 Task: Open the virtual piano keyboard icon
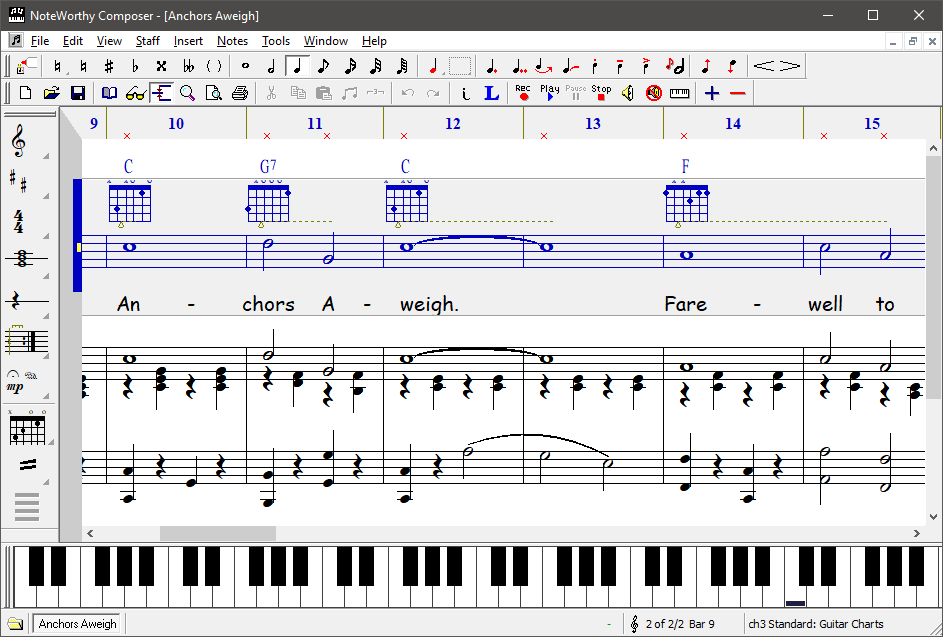(x=681, y=93)
